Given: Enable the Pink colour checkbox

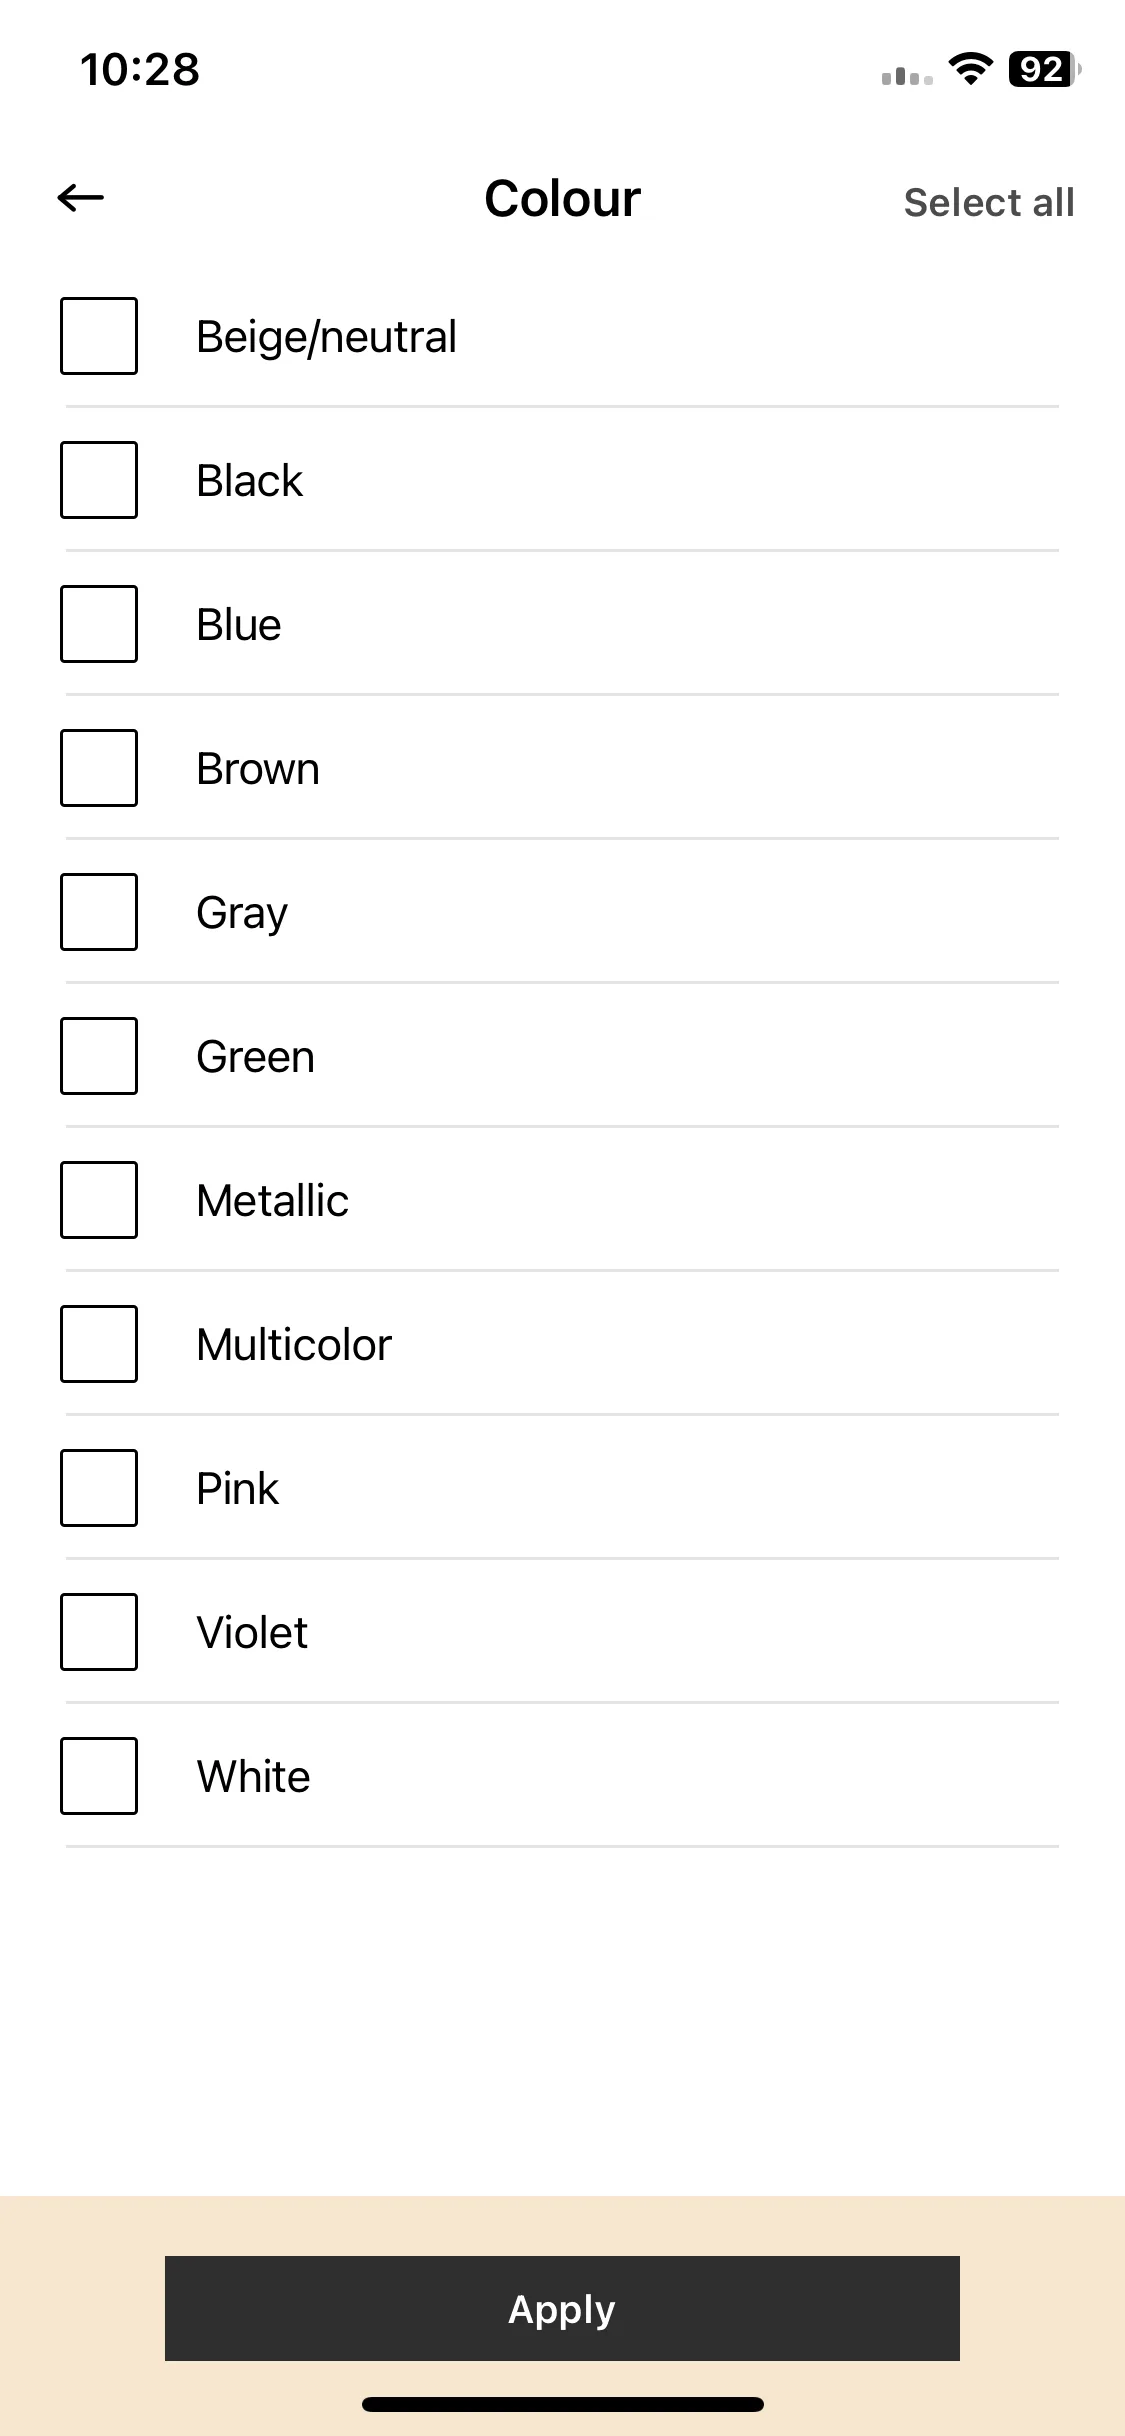Looking at the screenshot, I should [x=99, y=1488].
